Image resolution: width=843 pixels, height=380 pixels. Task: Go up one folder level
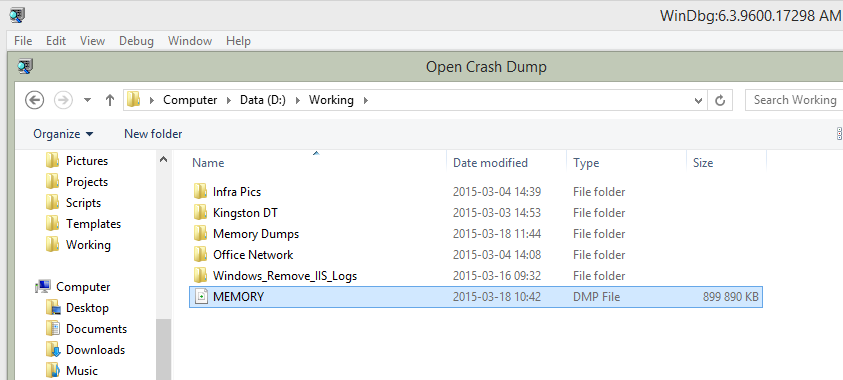tap(110, 100)
